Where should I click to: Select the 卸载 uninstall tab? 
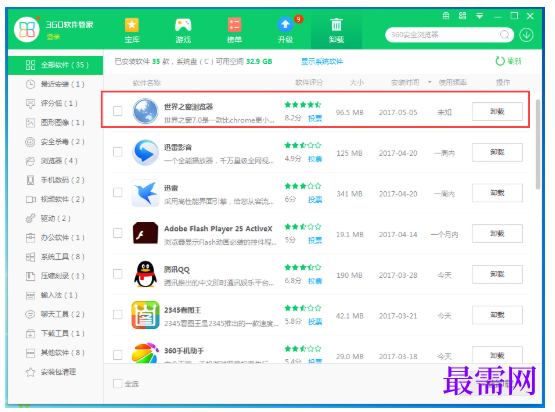point(336,31)
